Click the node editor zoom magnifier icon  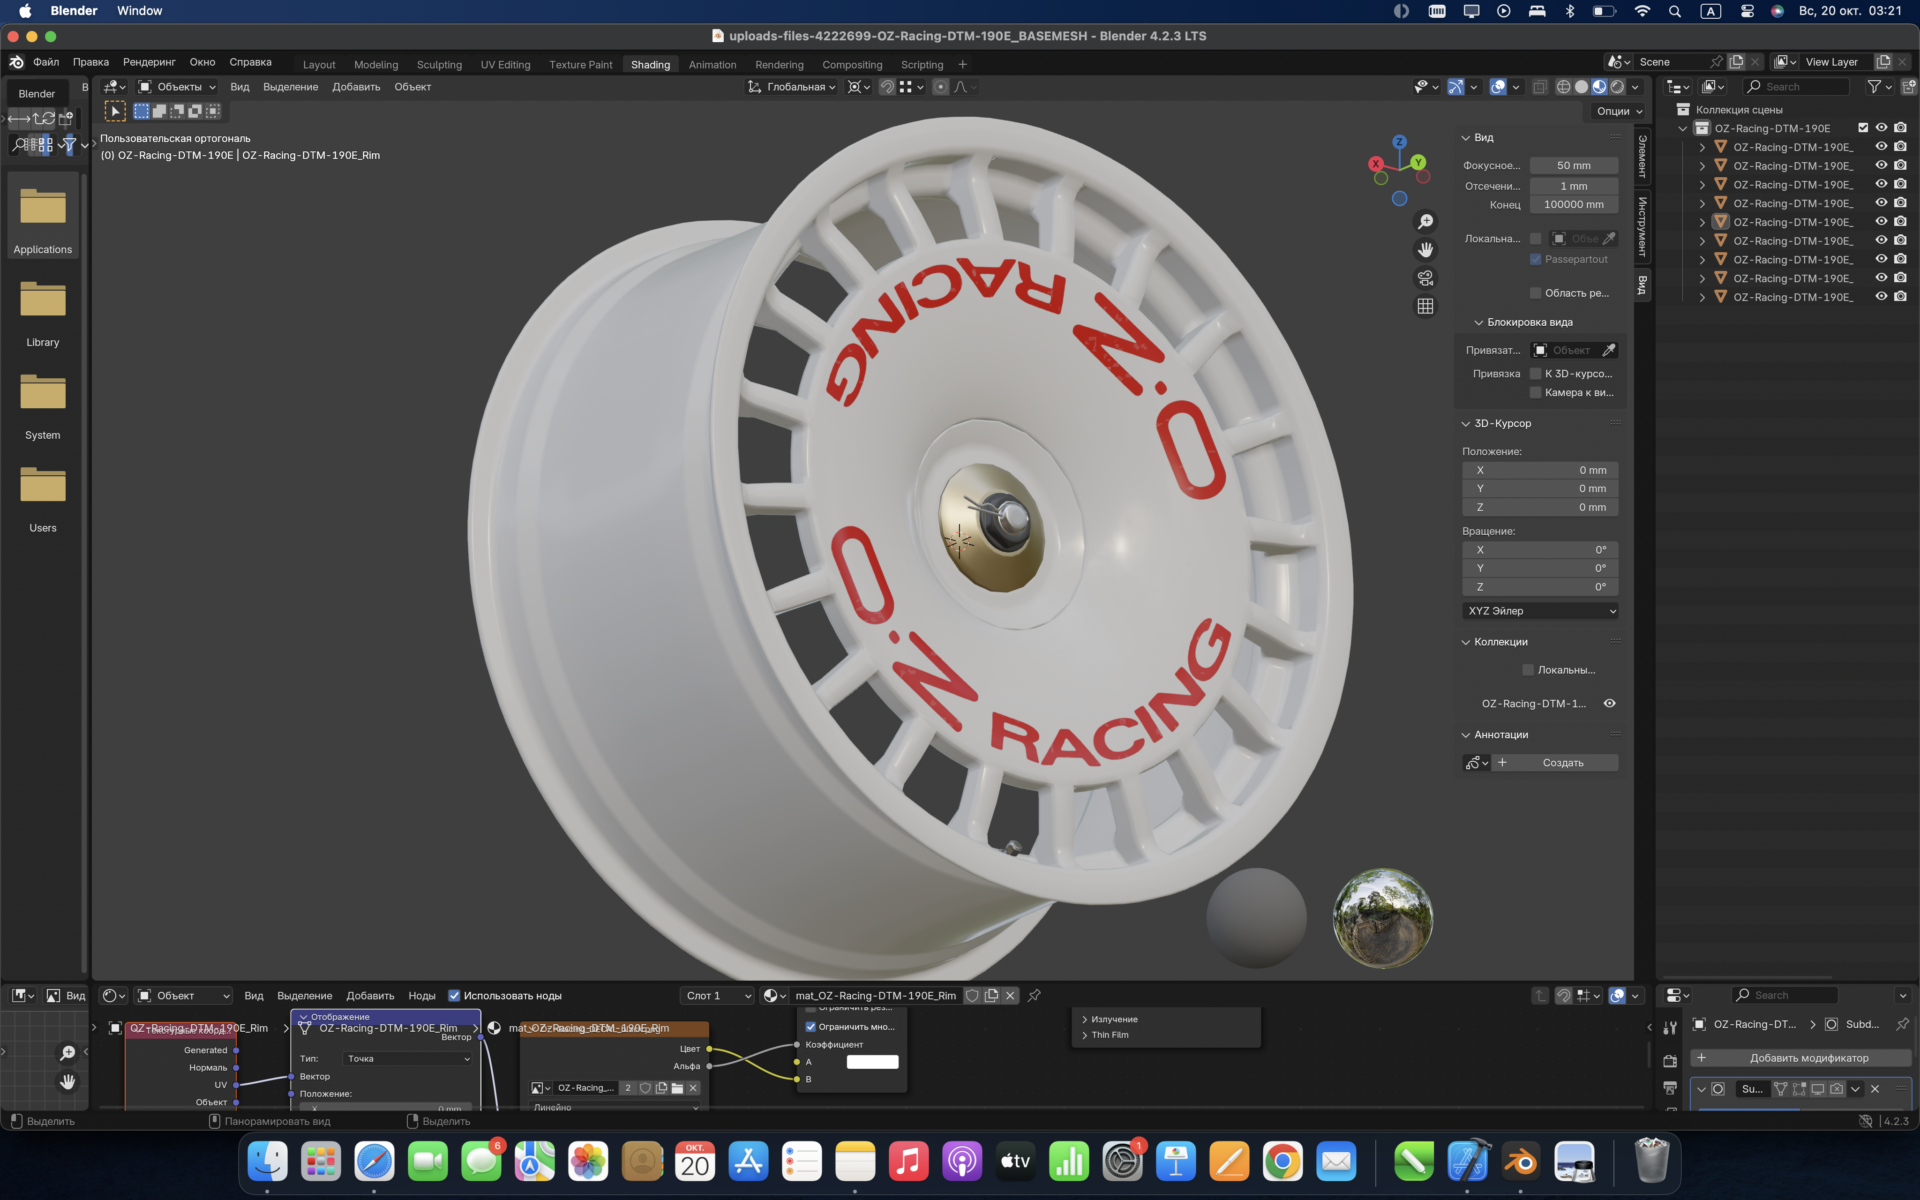point(67,1053)
